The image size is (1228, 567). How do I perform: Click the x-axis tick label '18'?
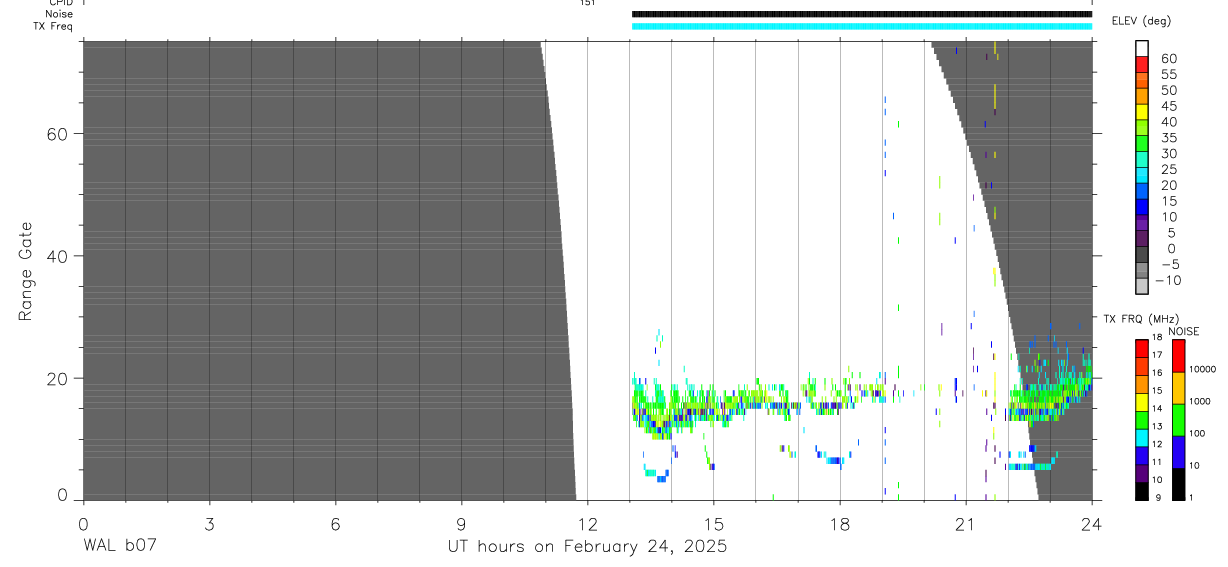point(840,523)
